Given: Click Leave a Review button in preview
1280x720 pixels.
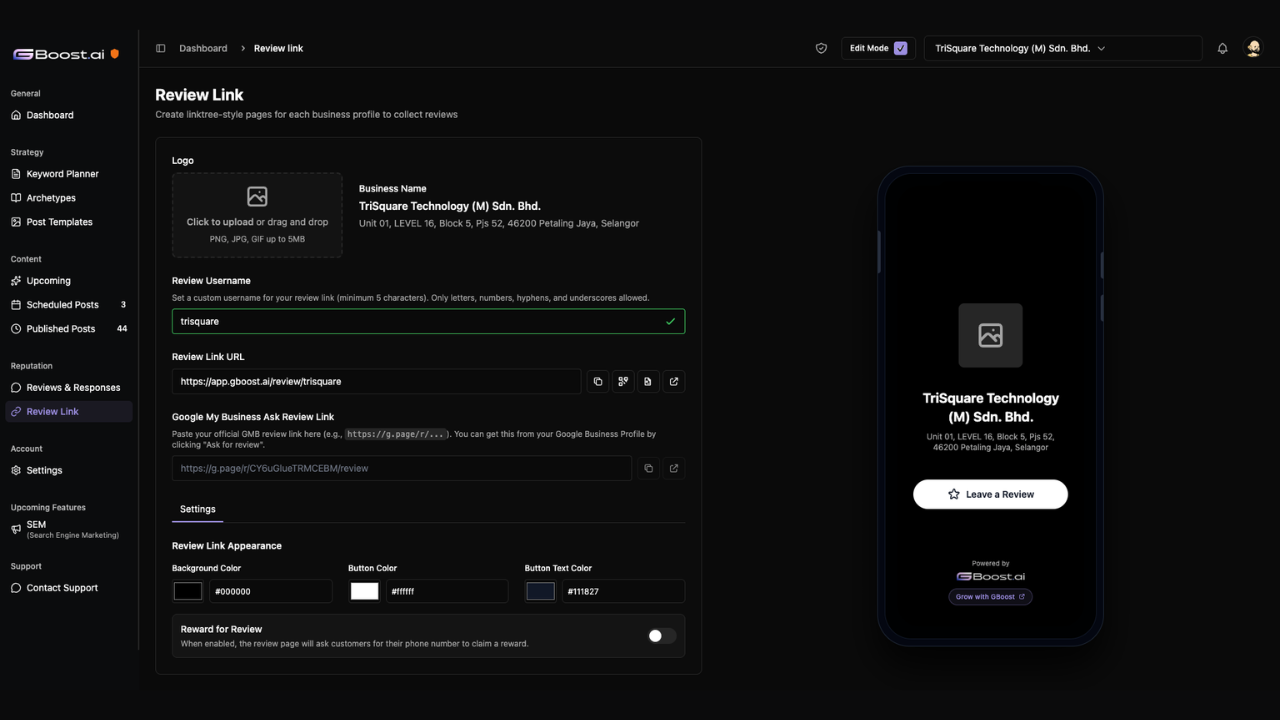Looking at the screenshot, I should (990, 494).
